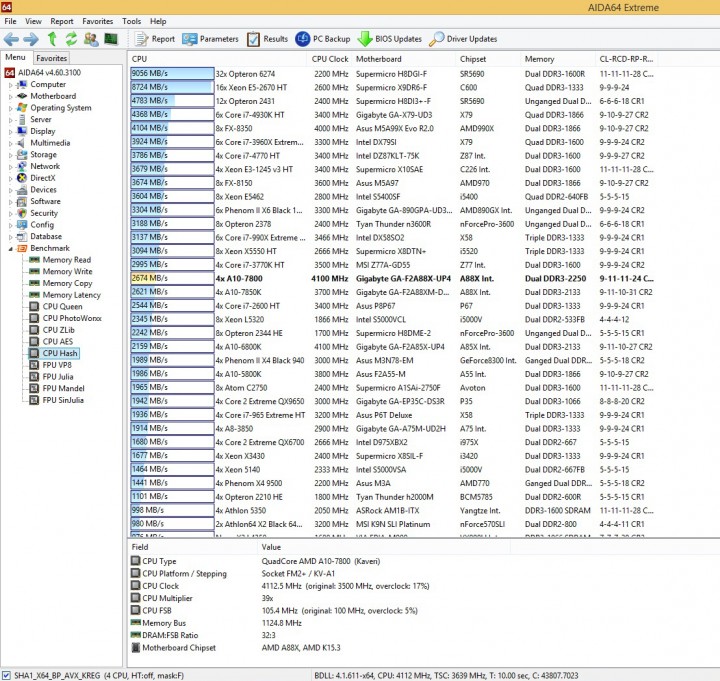
Task: Select the Server tree item
Action: pos(40,119)
